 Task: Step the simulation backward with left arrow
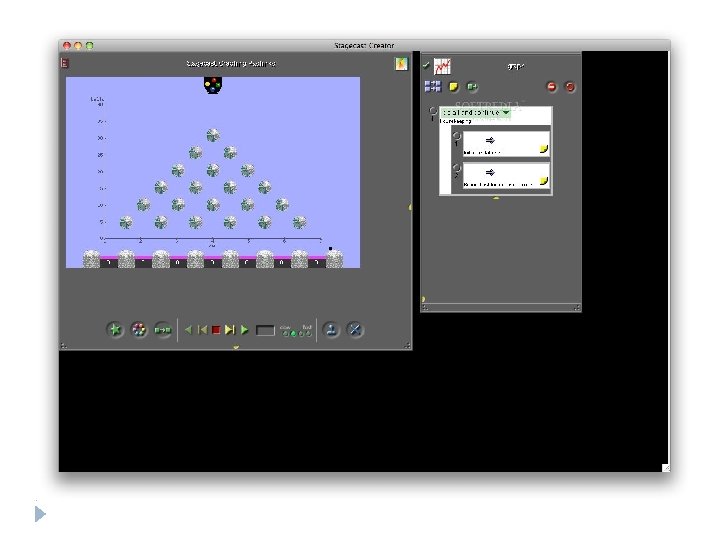(188, 330)
